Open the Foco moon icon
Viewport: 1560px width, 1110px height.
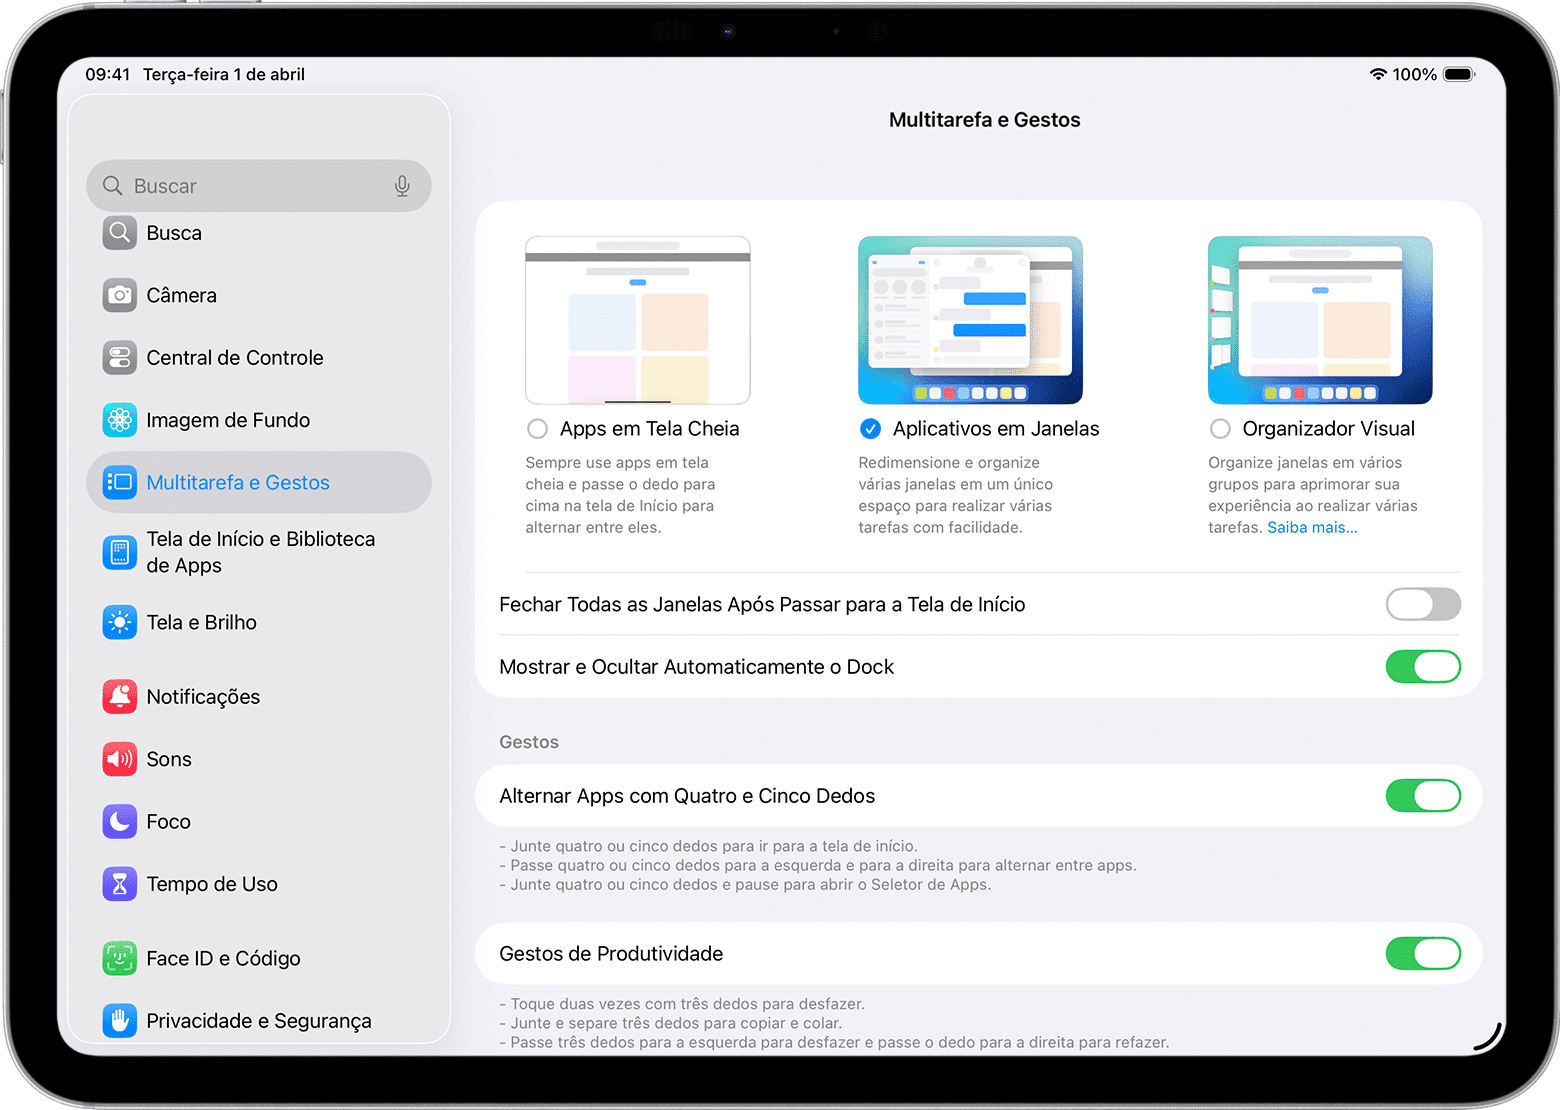coord(120,822)
